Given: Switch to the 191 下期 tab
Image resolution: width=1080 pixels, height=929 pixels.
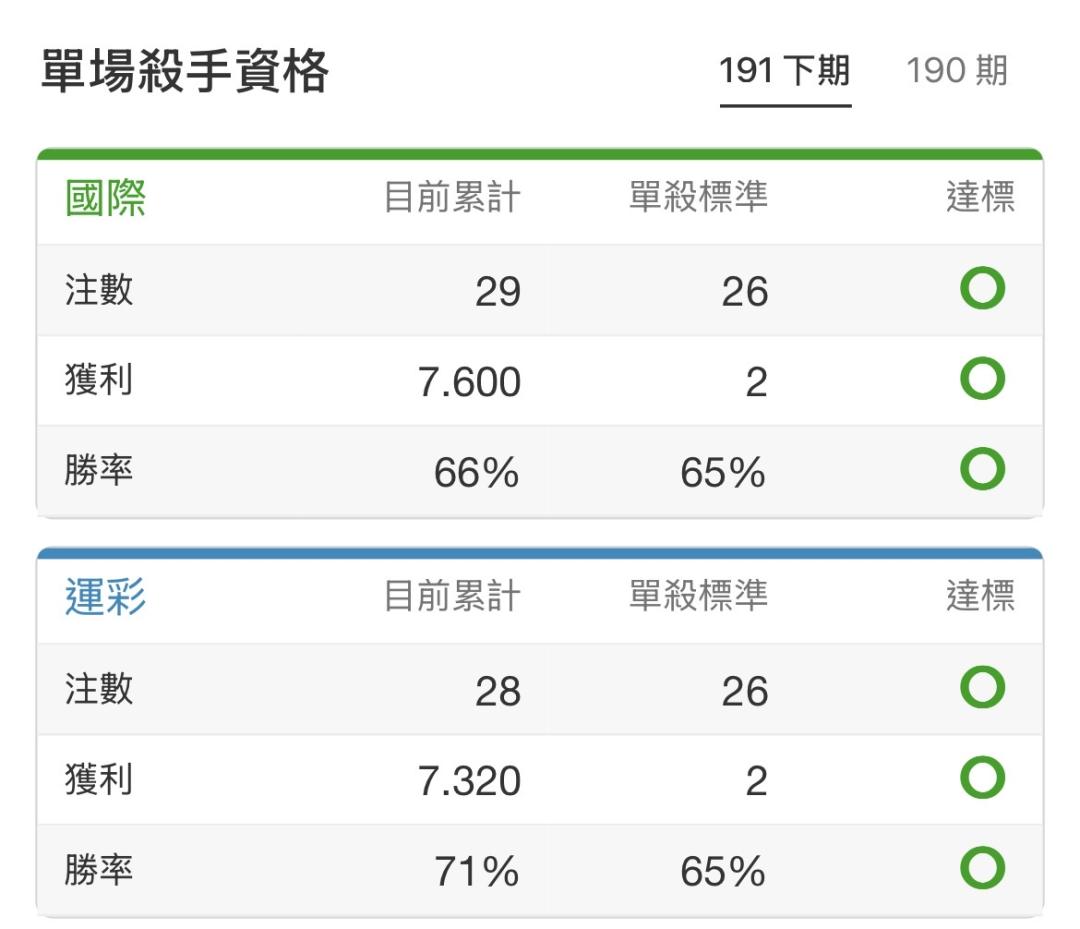Looking at the screenshot, I should 785,71.
